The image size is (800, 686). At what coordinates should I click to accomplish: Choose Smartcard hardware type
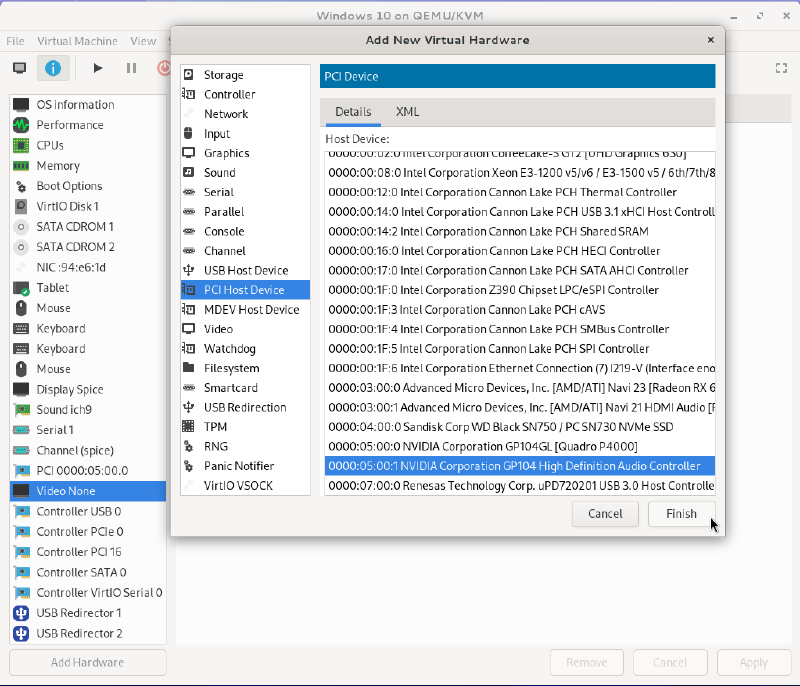(245, 388)
